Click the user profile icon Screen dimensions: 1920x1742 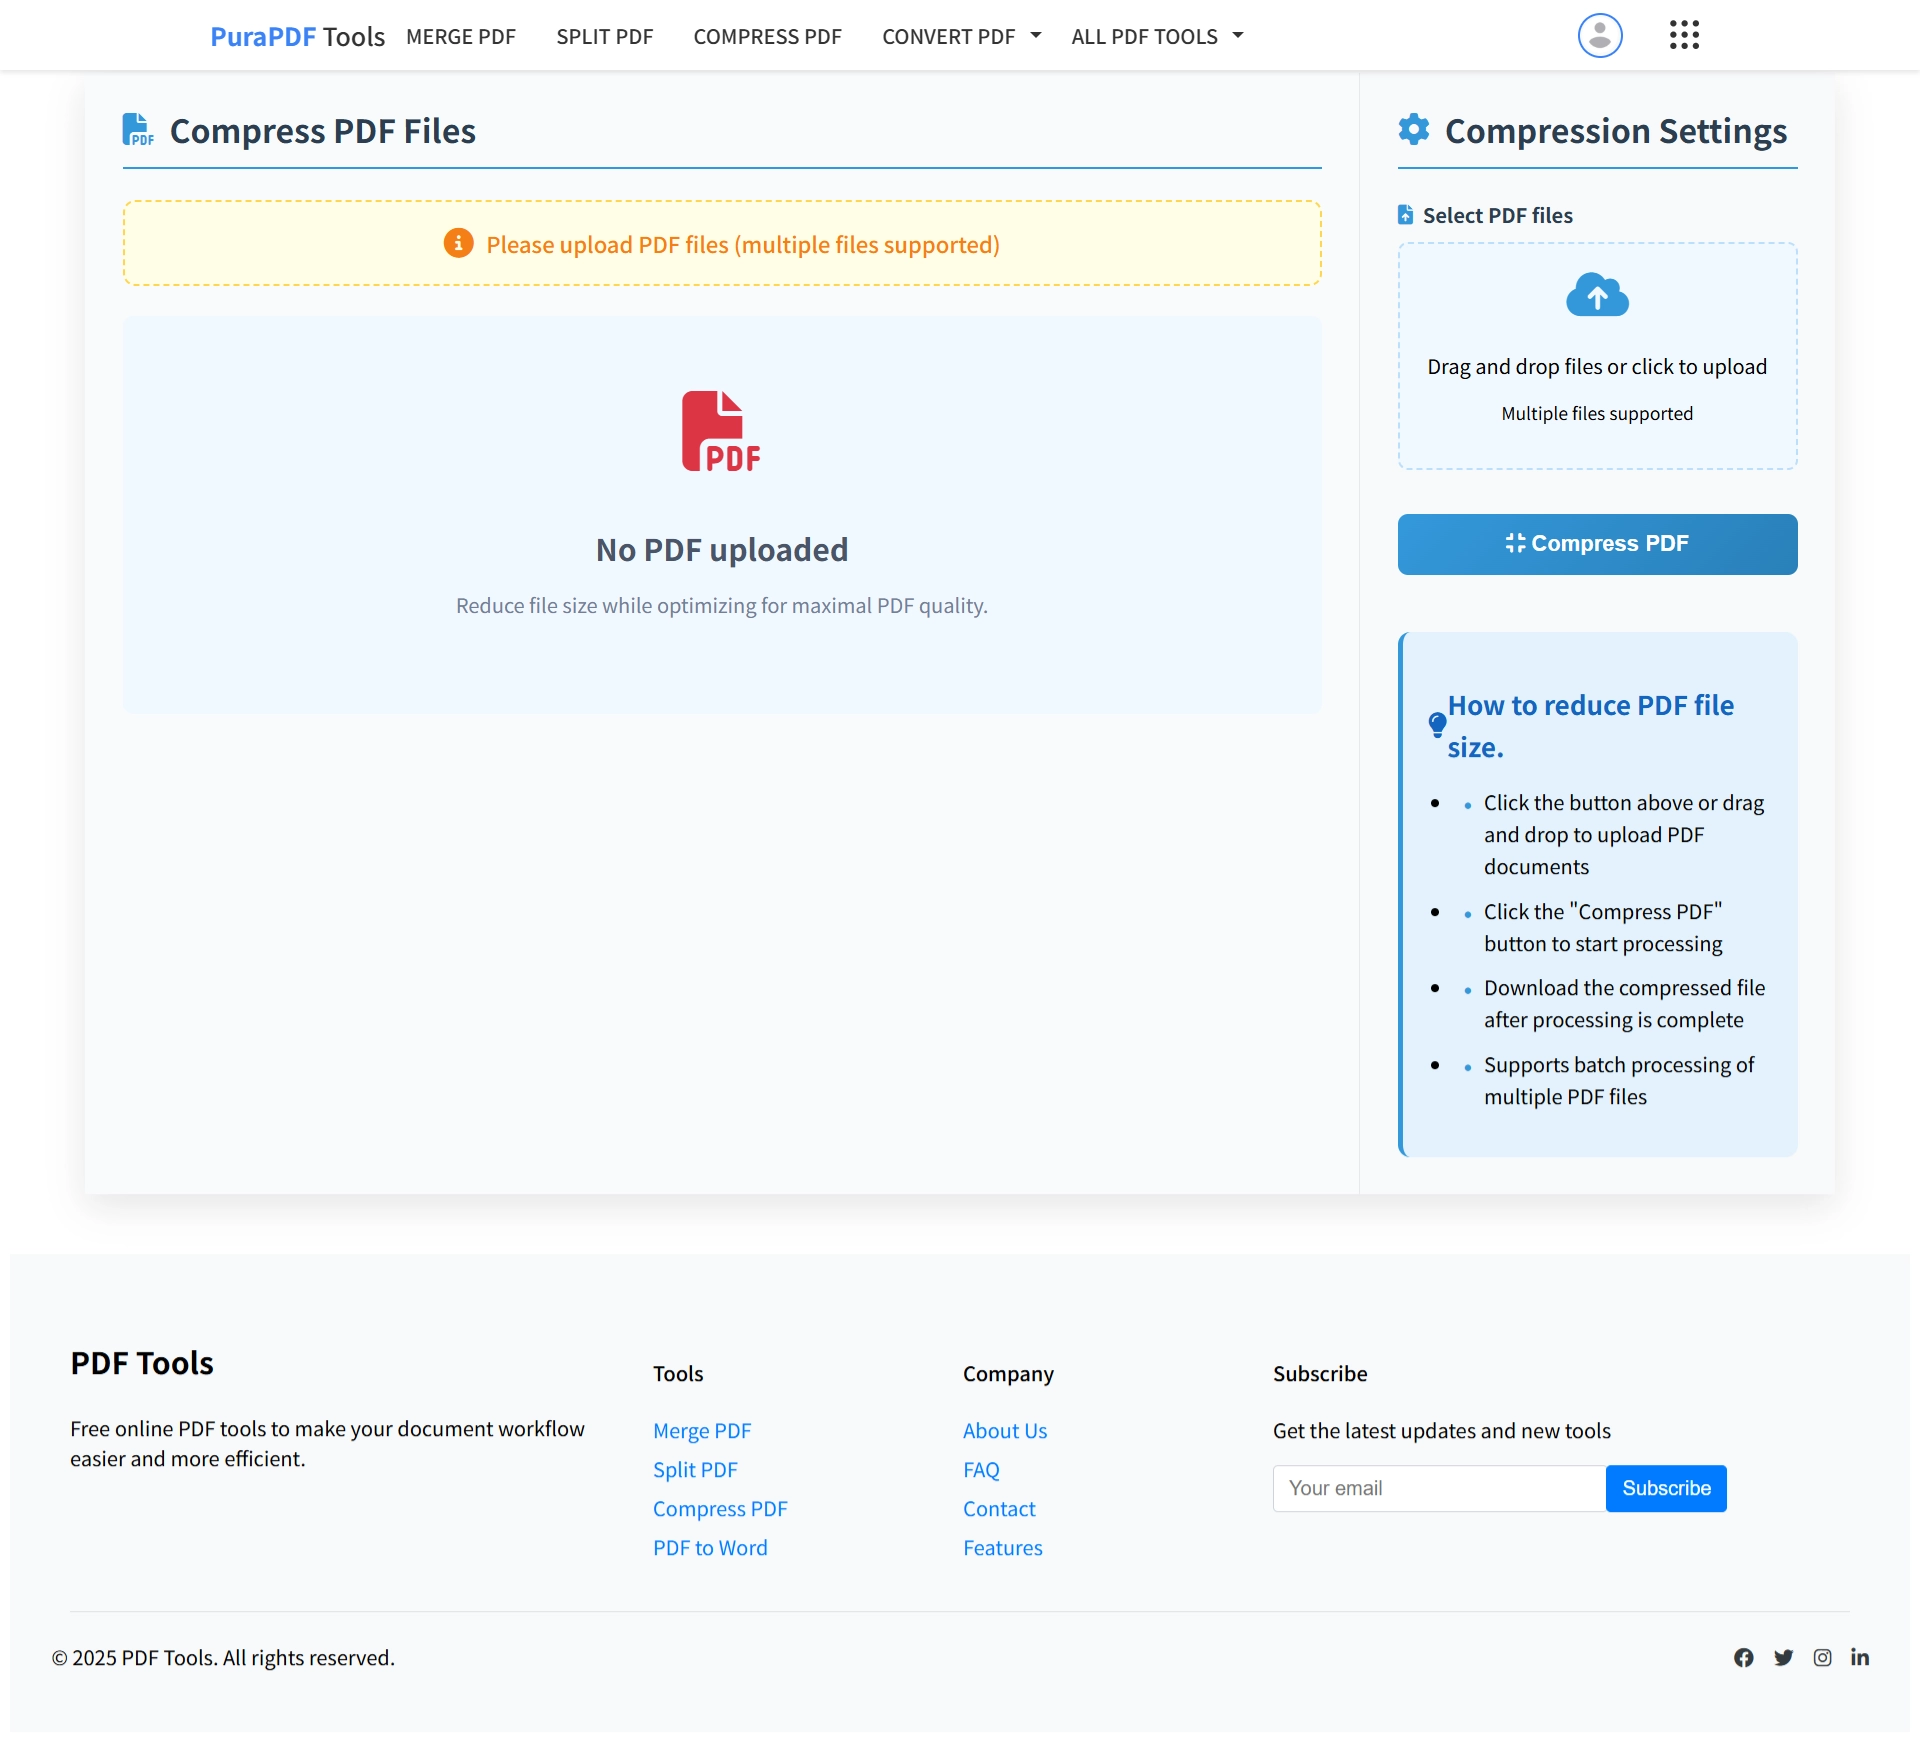tap(1599, 35)
